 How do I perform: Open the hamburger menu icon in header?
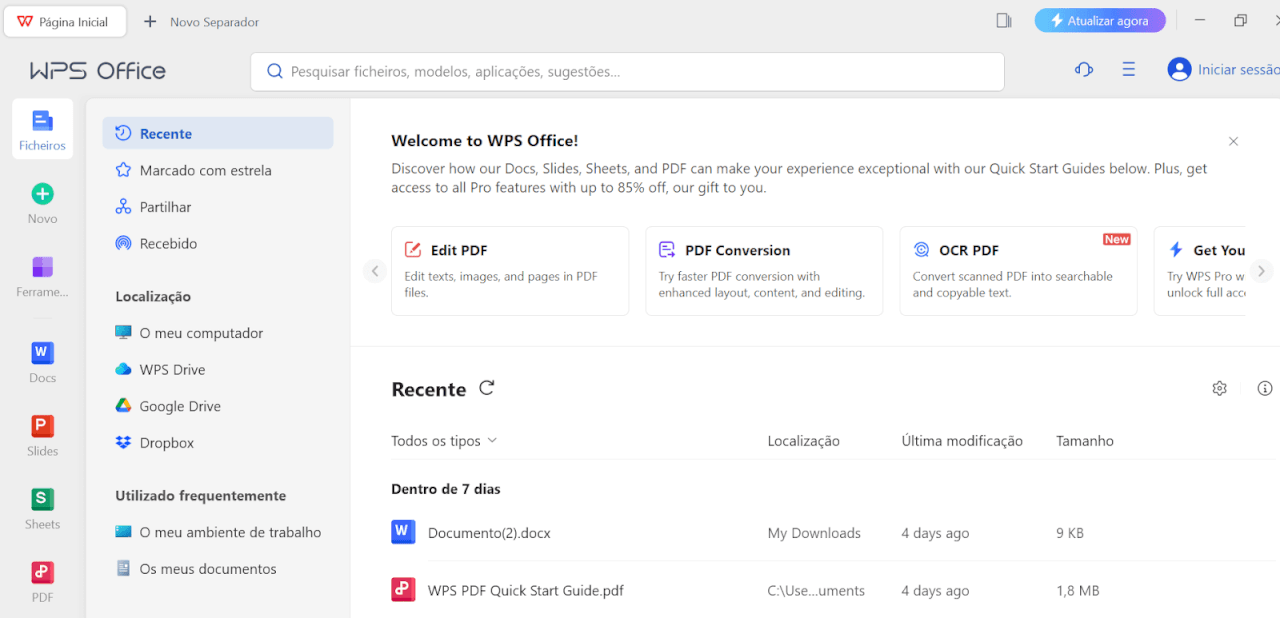tap(1128, 70)
